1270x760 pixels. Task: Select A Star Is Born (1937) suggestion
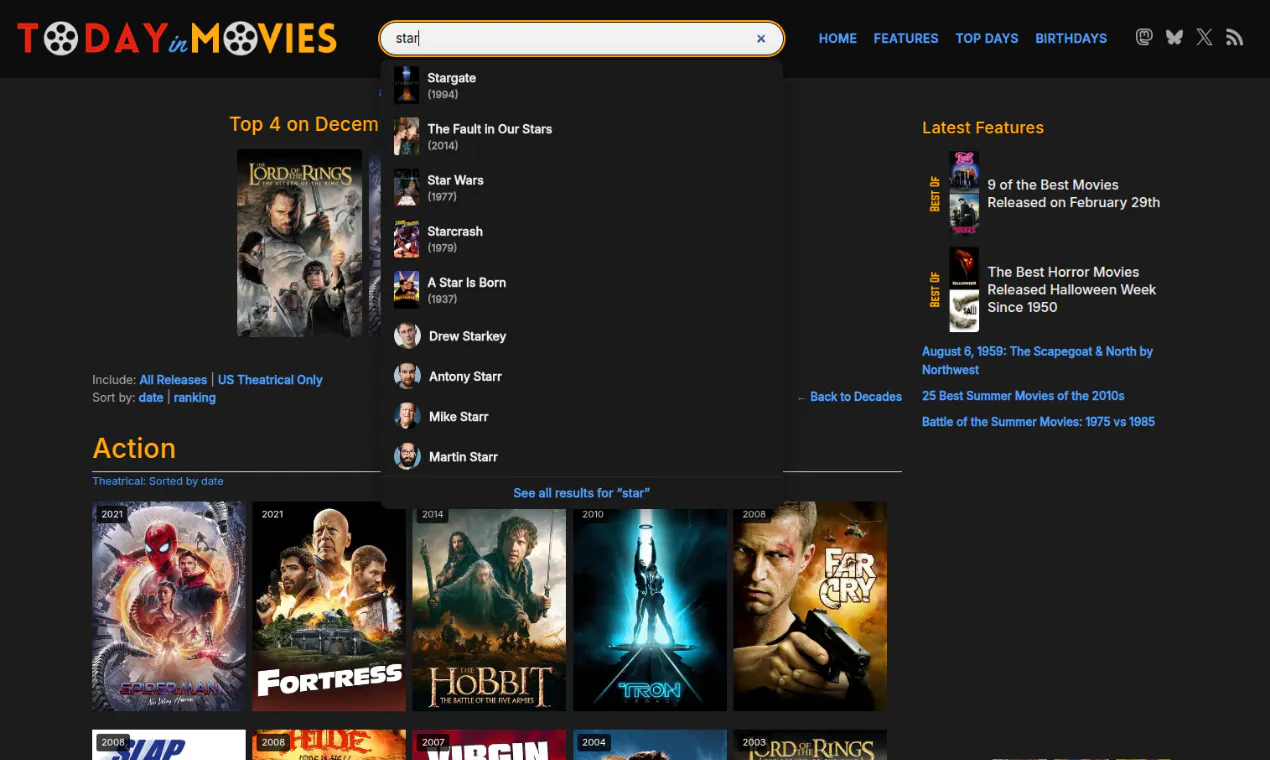(x=581, y=290)
